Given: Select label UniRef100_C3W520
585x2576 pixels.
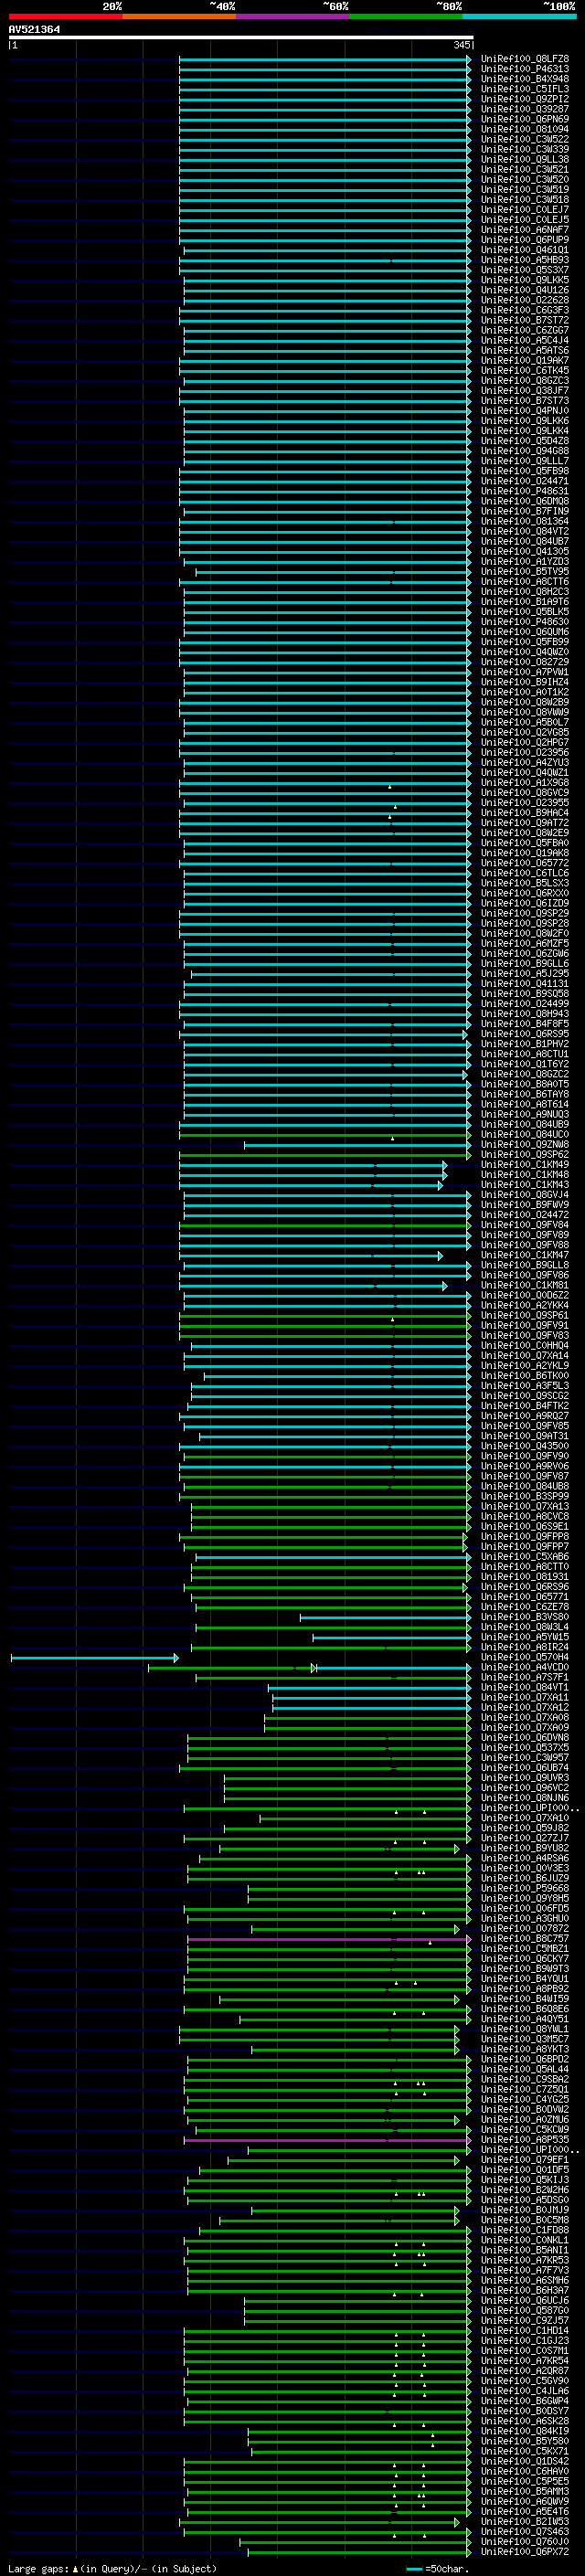Looking at the screenshot, I should tap(525, 179).
